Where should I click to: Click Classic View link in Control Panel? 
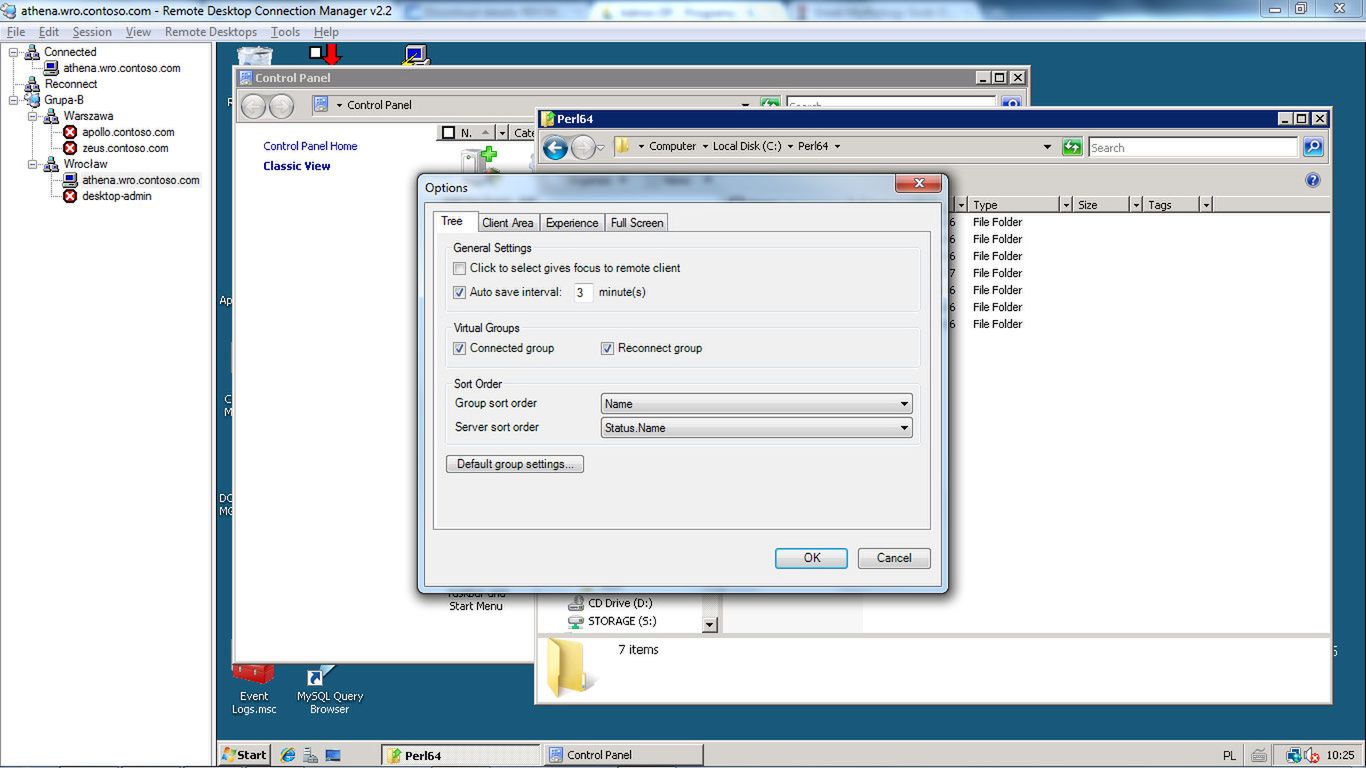(x=297, y=166)
